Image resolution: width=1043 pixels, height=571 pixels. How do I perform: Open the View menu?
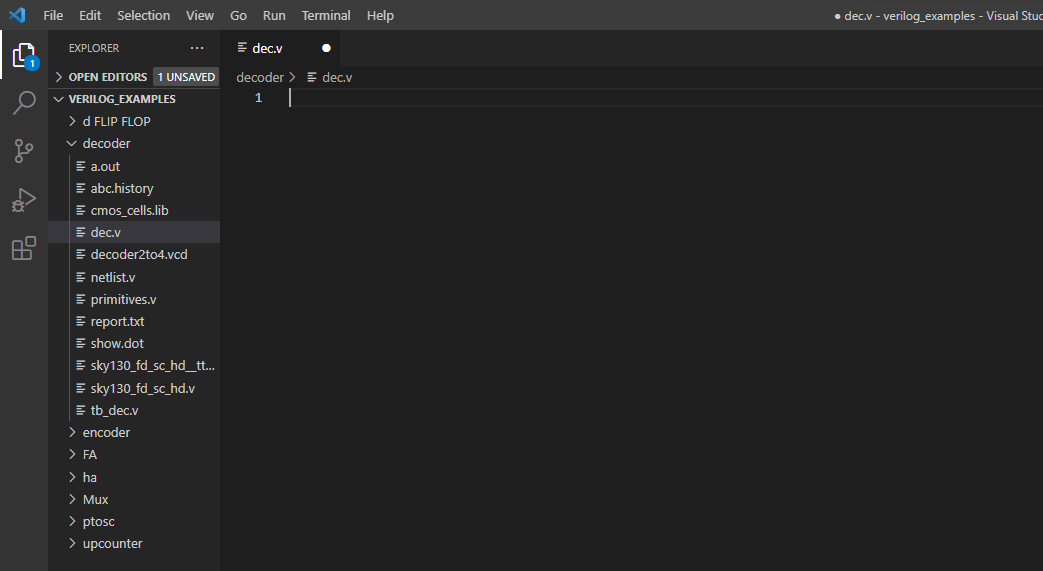tap(200, 15)
